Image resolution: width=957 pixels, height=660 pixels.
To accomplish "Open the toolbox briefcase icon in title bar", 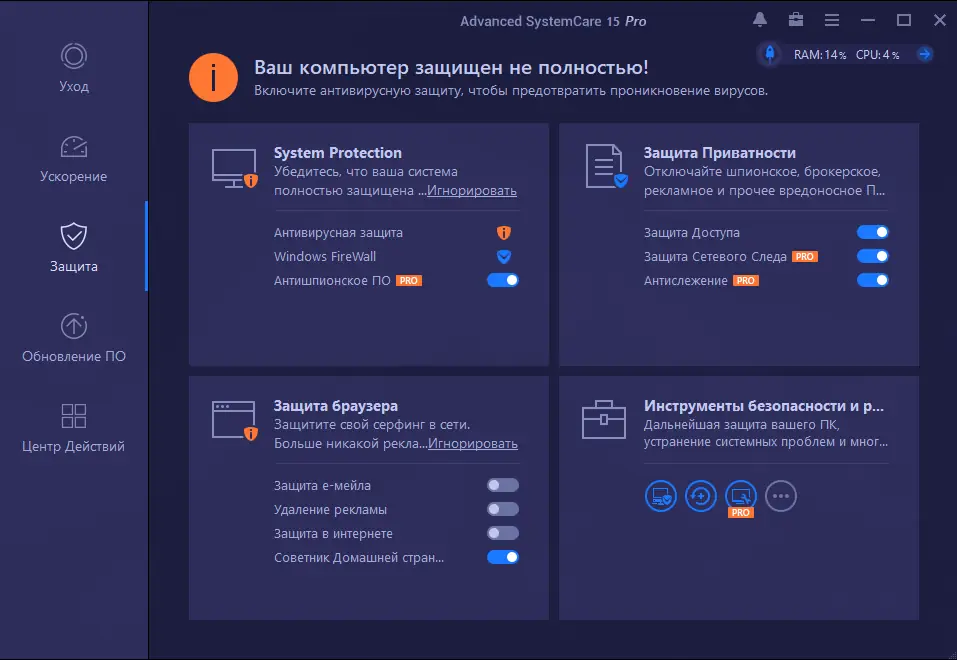I will click(x=796, y=20).
